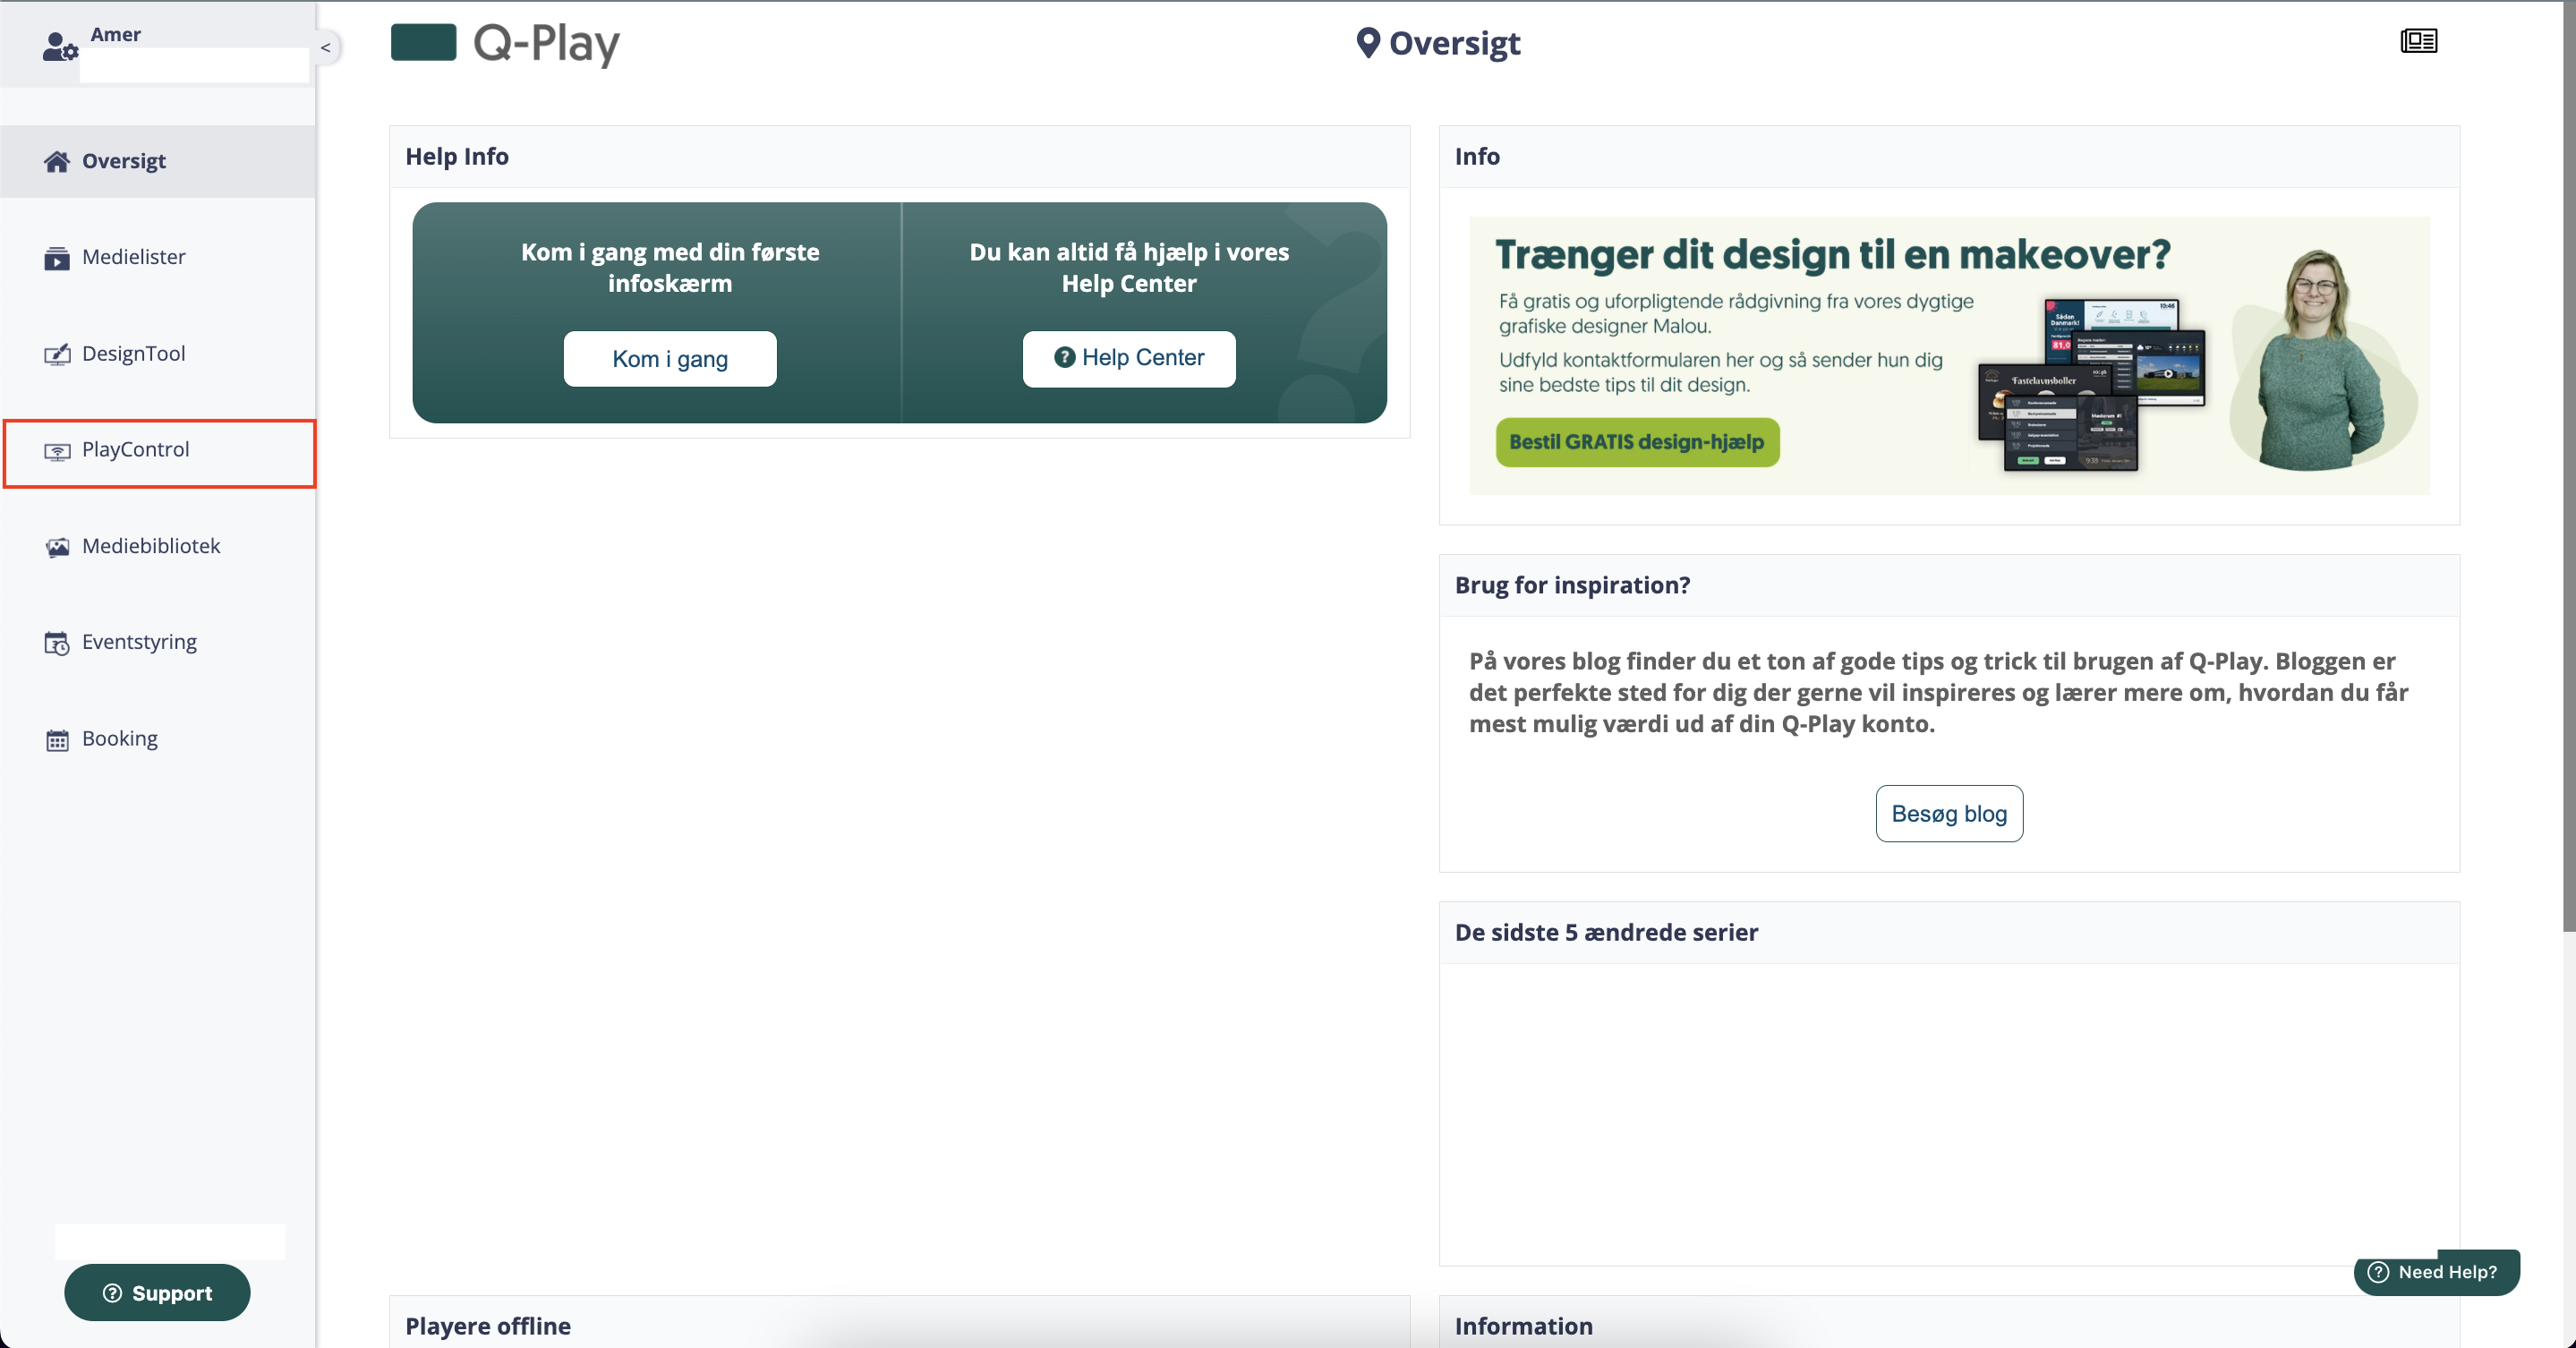Open the Oversigt menu item

158,161
